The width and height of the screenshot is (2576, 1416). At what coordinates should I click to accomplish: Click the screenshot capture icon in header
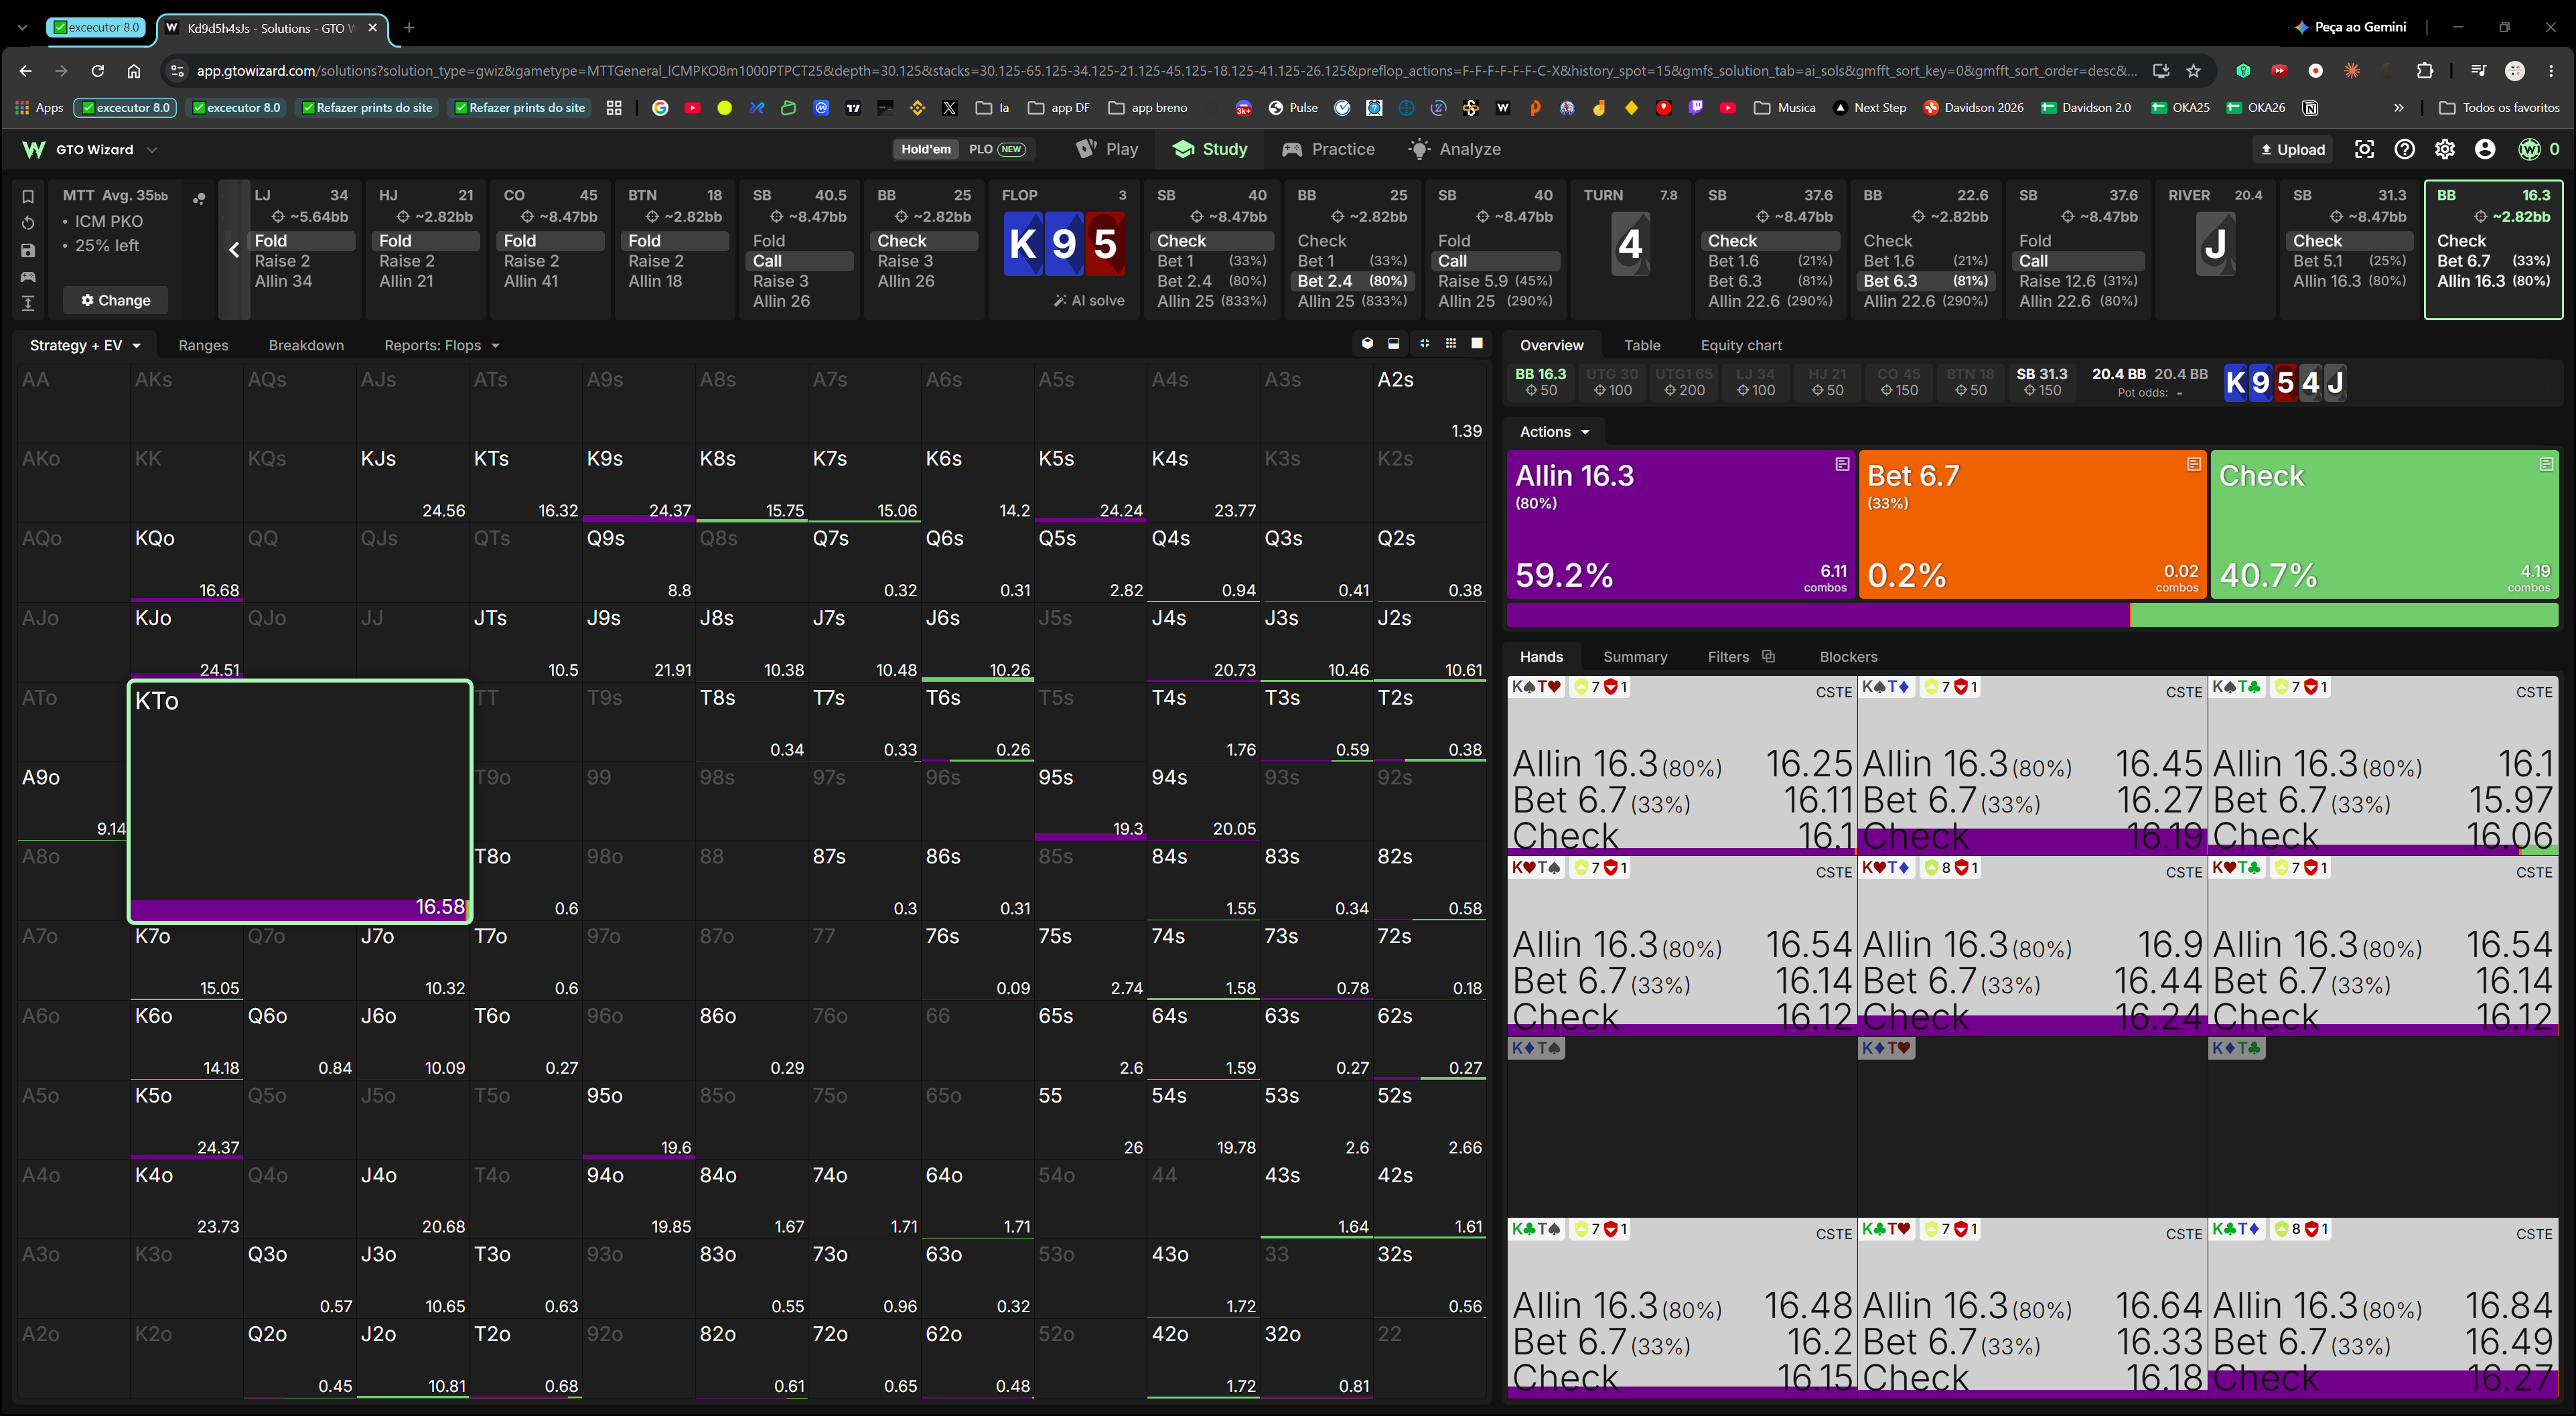[x=2364, y=149]
